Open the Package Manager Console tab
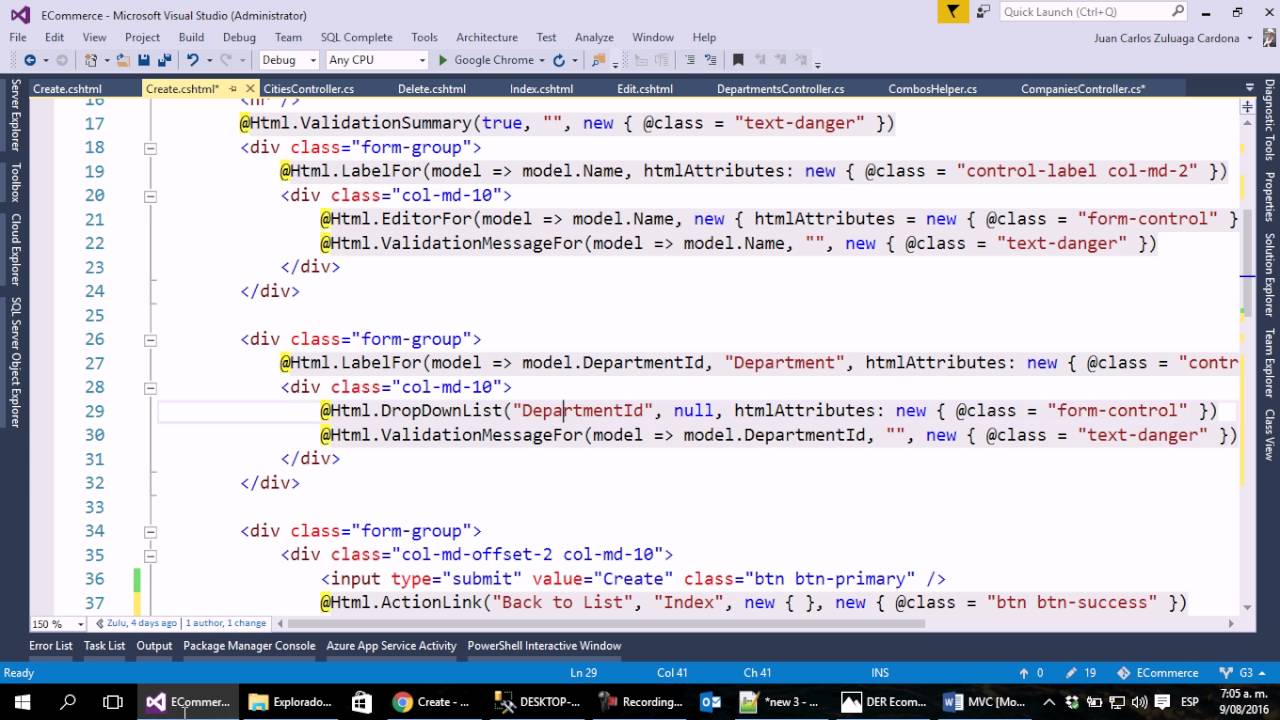This screenshot has width=1280, height=720. [x=249, y=646]
